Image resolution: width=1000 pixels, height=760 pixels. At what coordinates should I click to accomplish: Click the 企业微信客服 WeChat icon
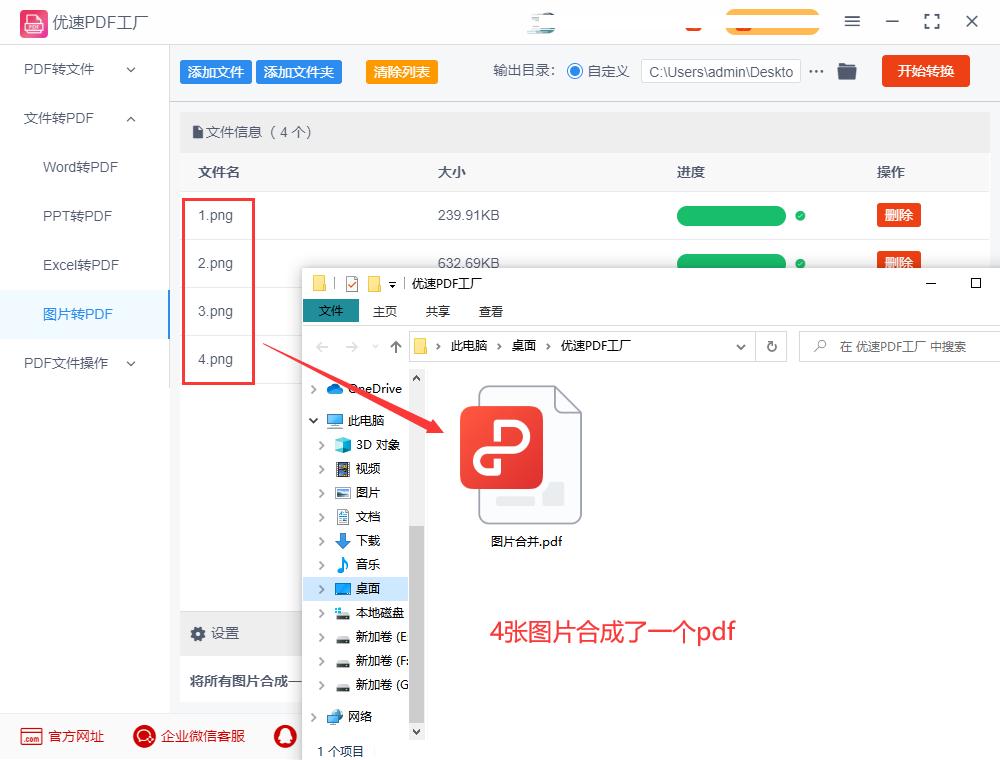coord(144,736)
